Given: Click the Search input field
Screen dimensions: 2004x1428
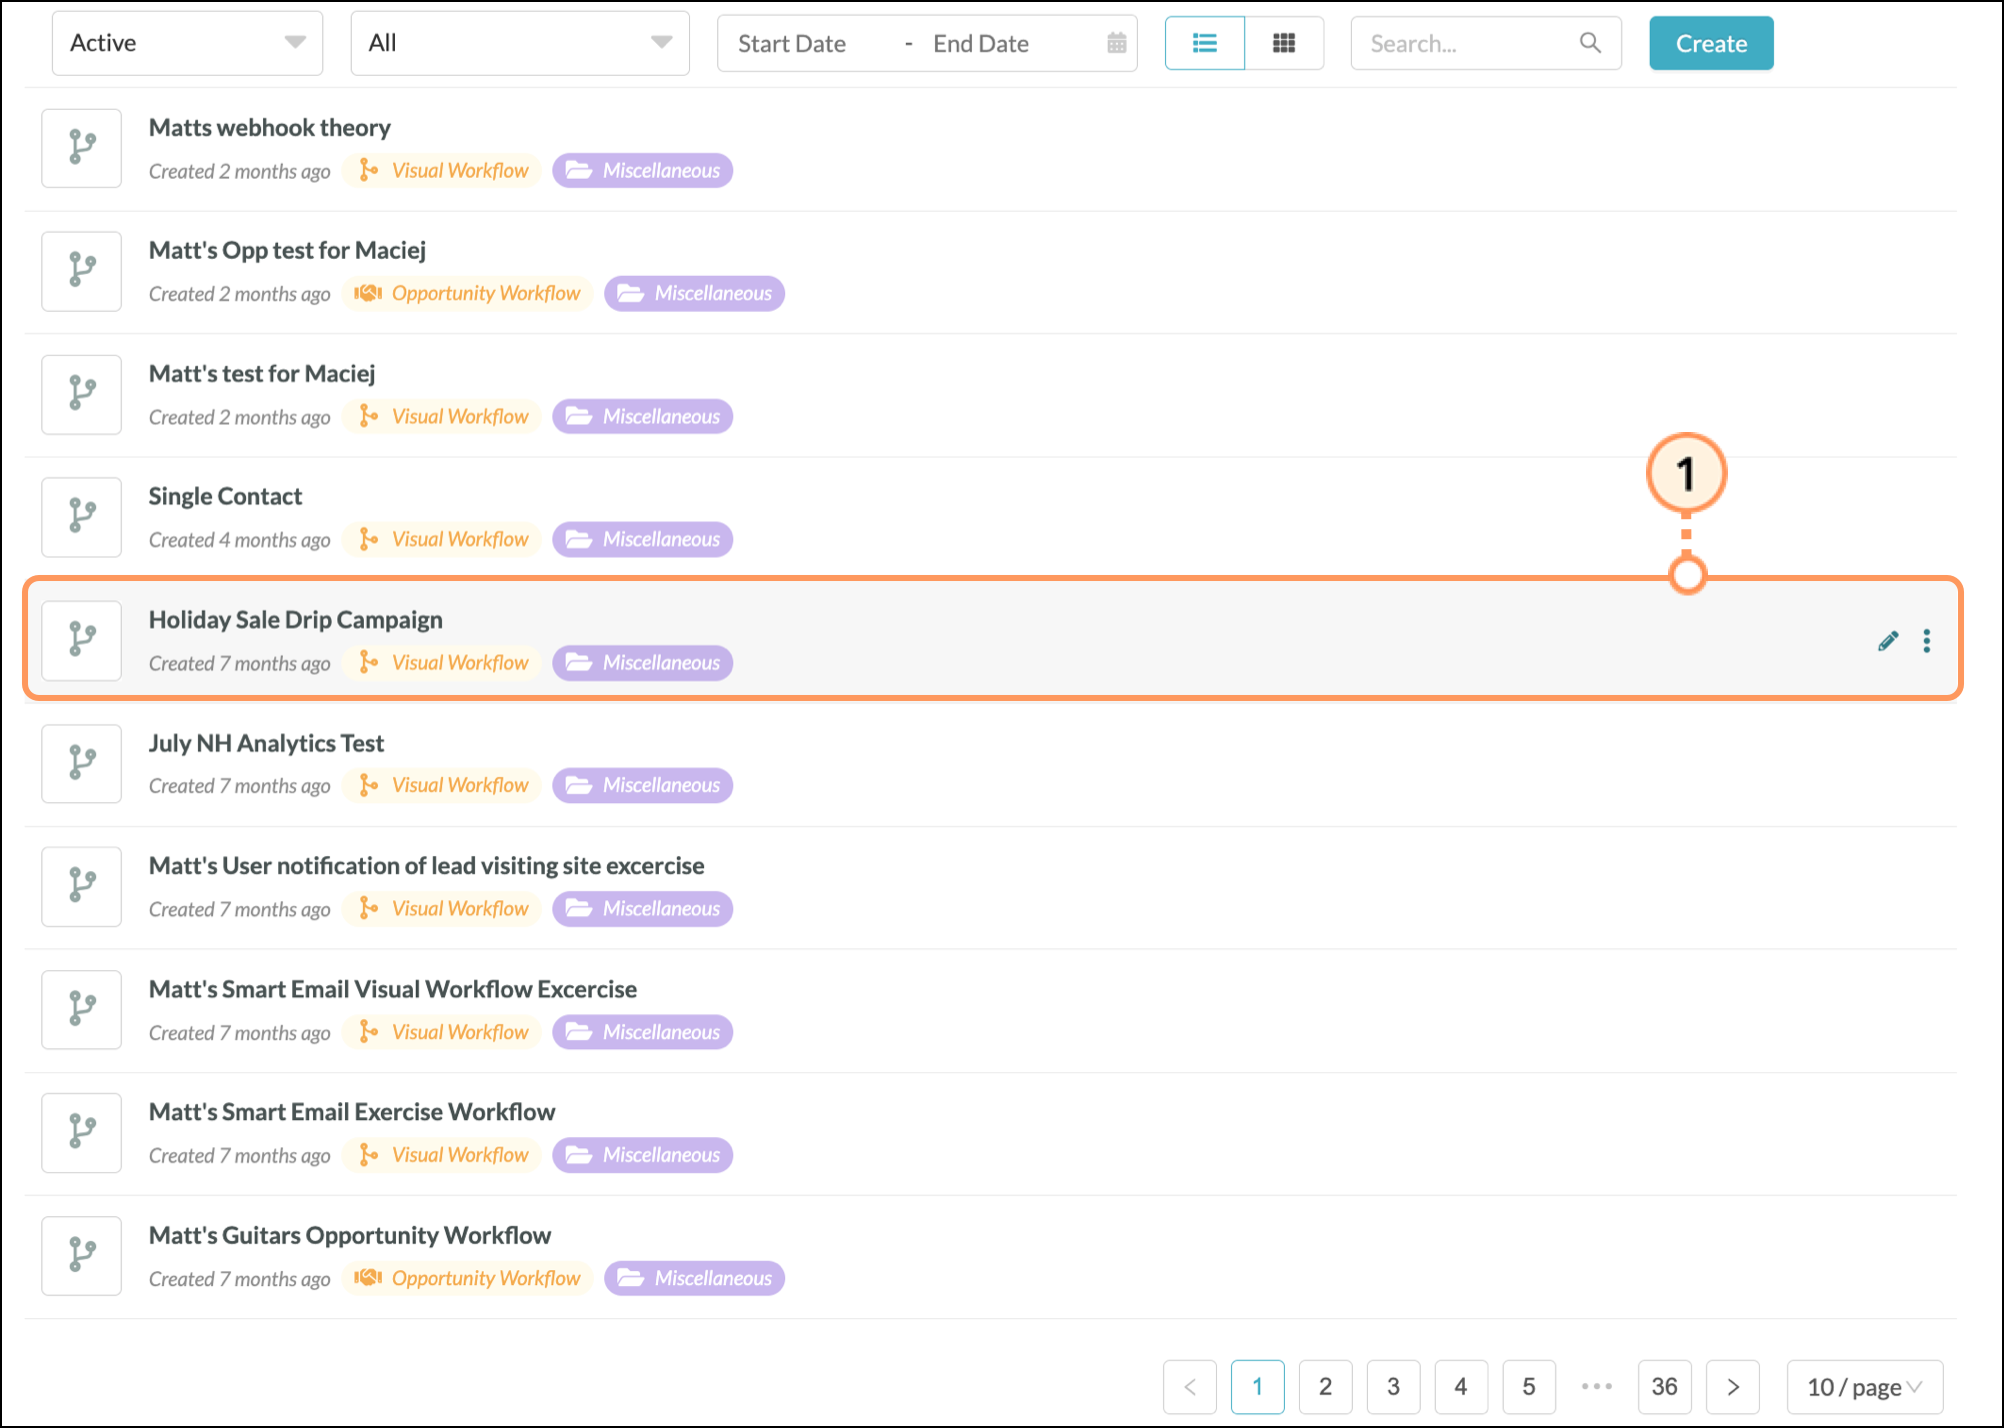Looking at the screenshot, I should click(x=1465, y=43).
